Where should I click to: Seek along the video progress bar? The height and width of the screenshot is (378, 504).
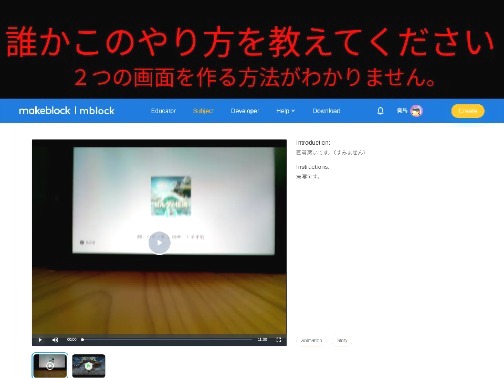[x=167, y=340]
